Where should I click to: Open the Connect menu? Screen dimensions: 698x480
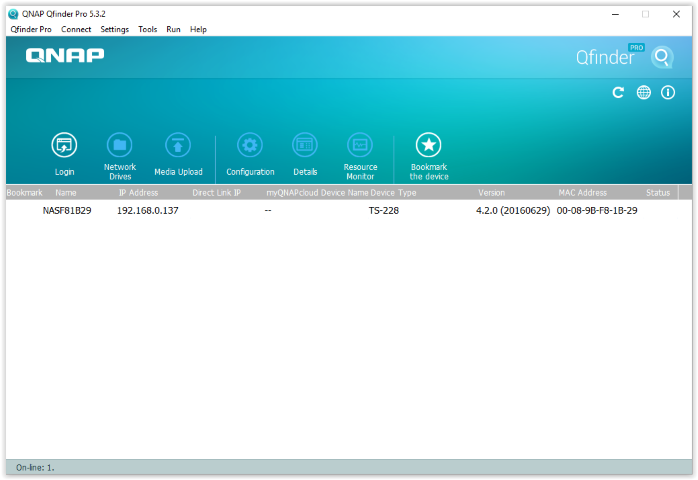coord(76,29)
